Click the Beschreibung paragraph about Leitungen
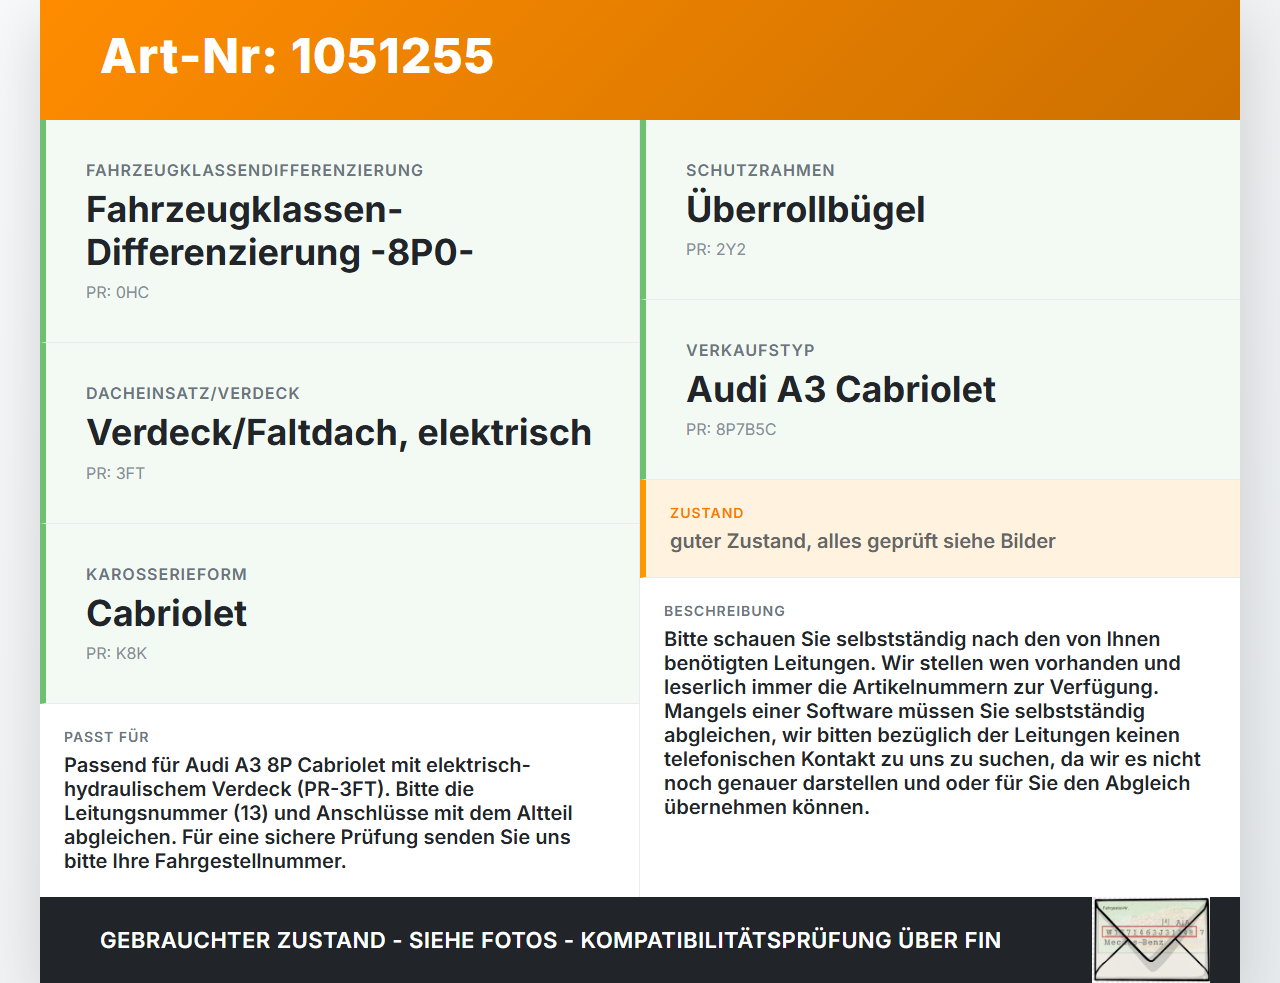 click(x=932, y=723)
